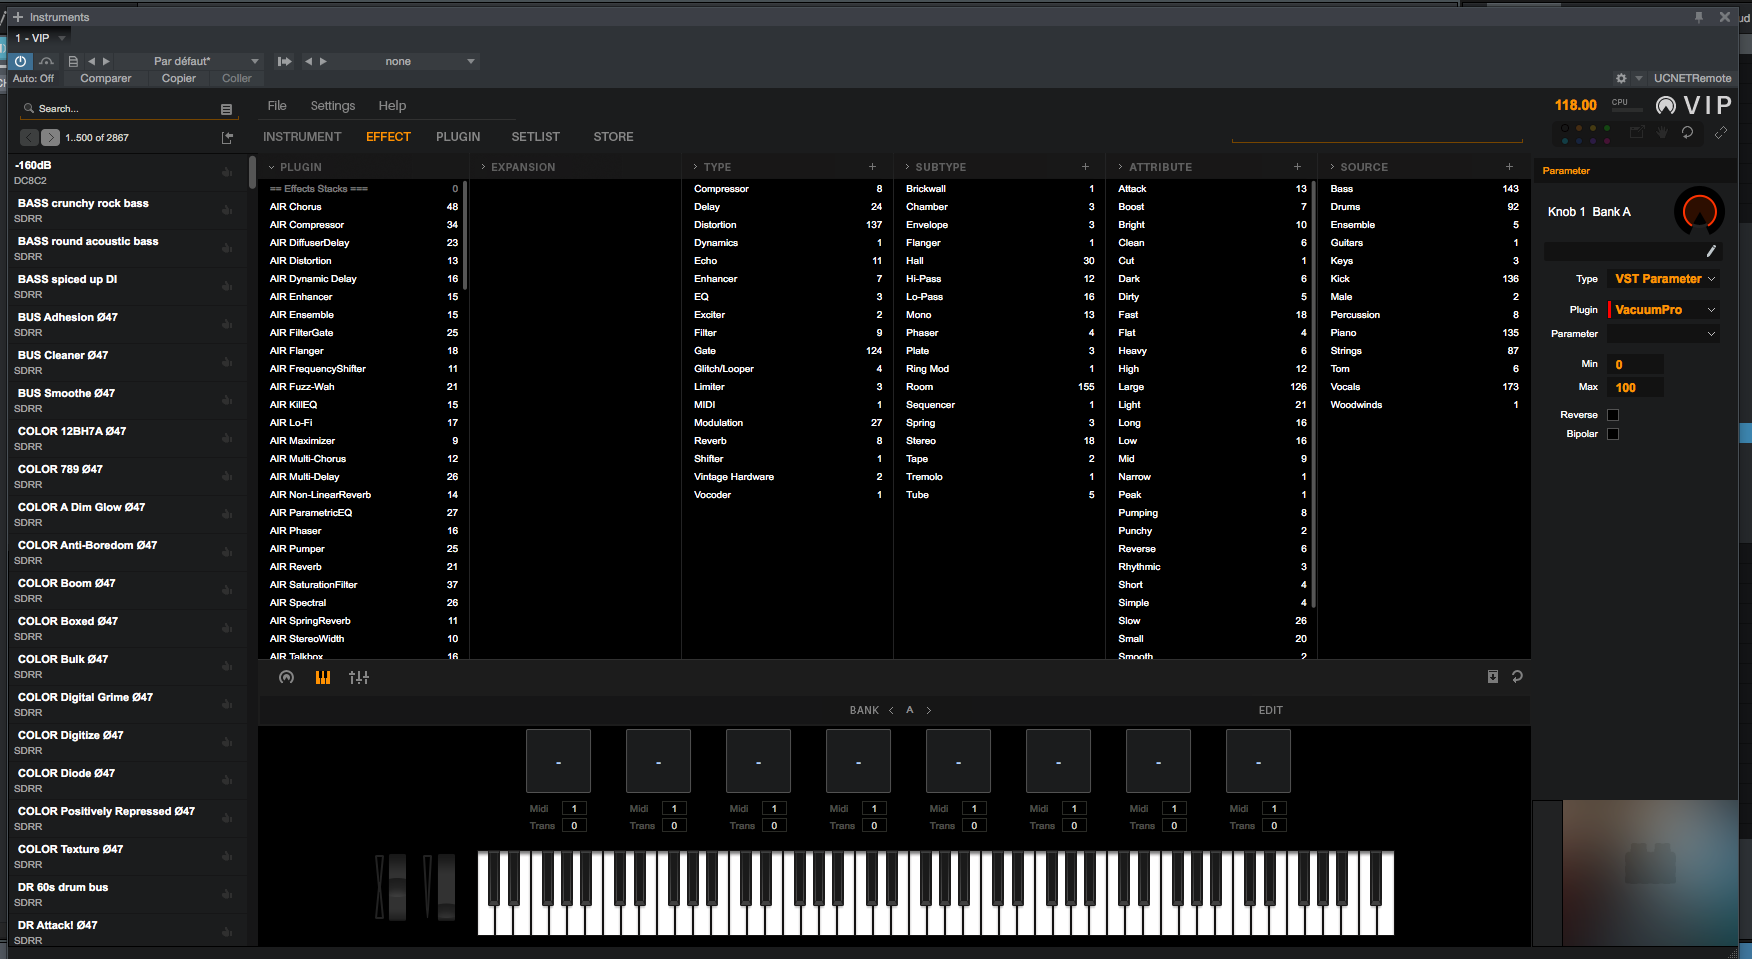Go to next preset before Par défaut
The height and width of the screenshot is (959, 1752).
click(x=106, y=61)
